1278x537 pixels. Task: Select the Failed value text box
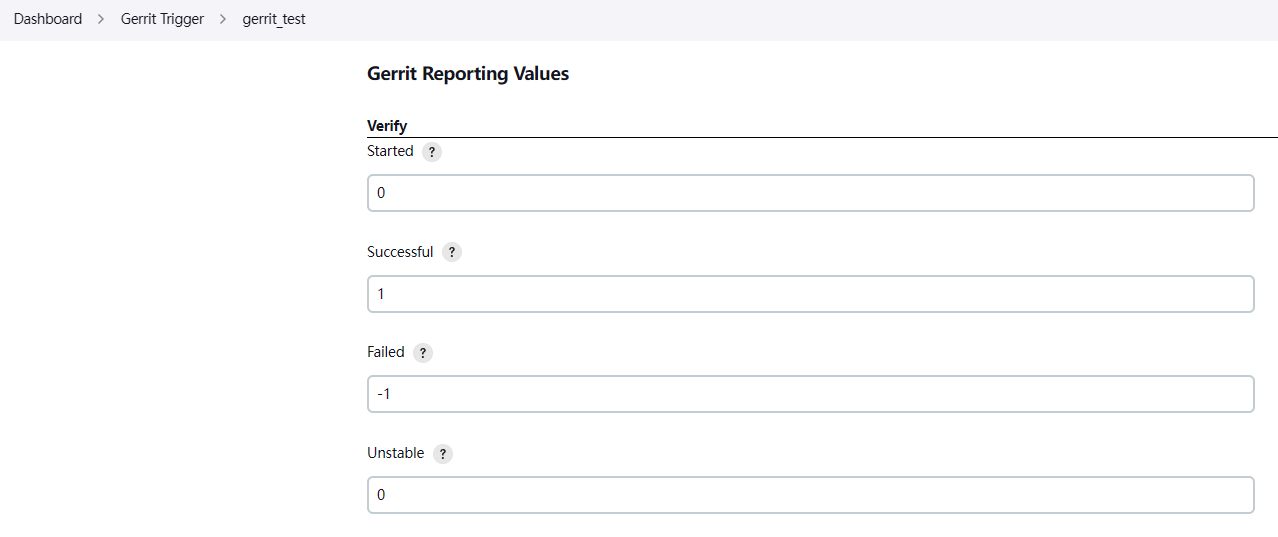point(810,394)
